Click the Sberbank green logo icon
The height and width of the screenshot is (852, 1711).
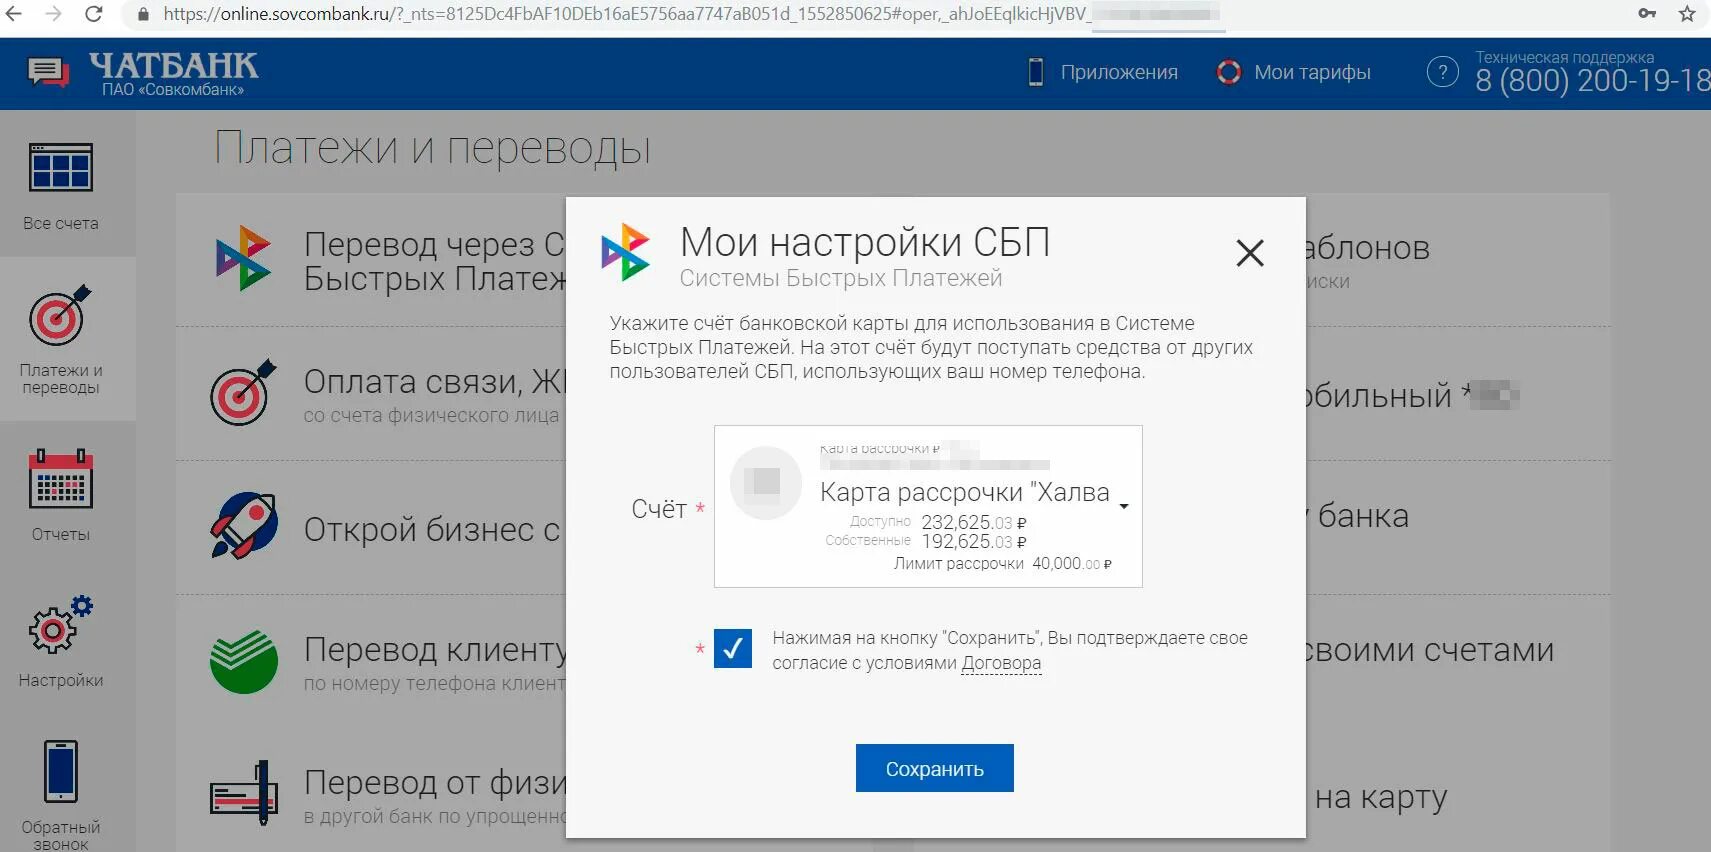tap(244, 661)
